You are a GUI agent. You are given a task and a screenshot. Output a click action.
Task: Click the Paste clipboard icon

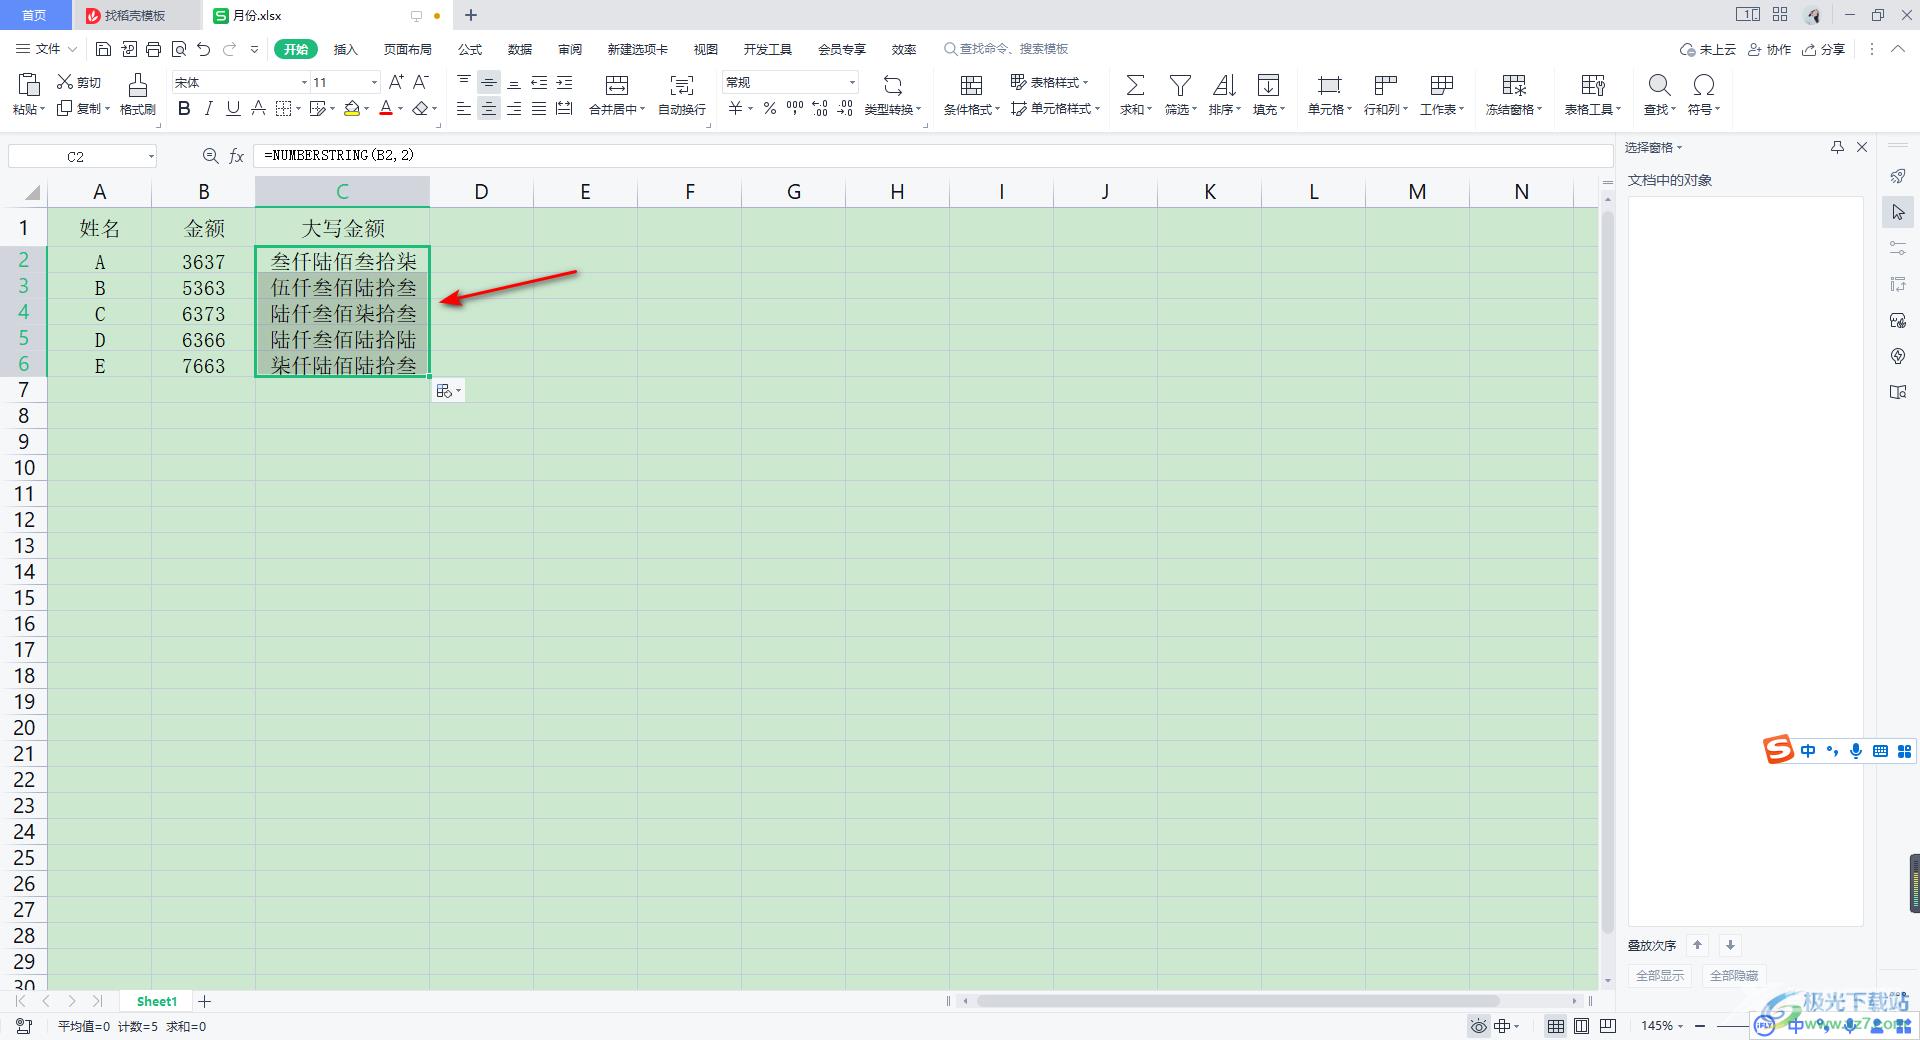point(28,84)
